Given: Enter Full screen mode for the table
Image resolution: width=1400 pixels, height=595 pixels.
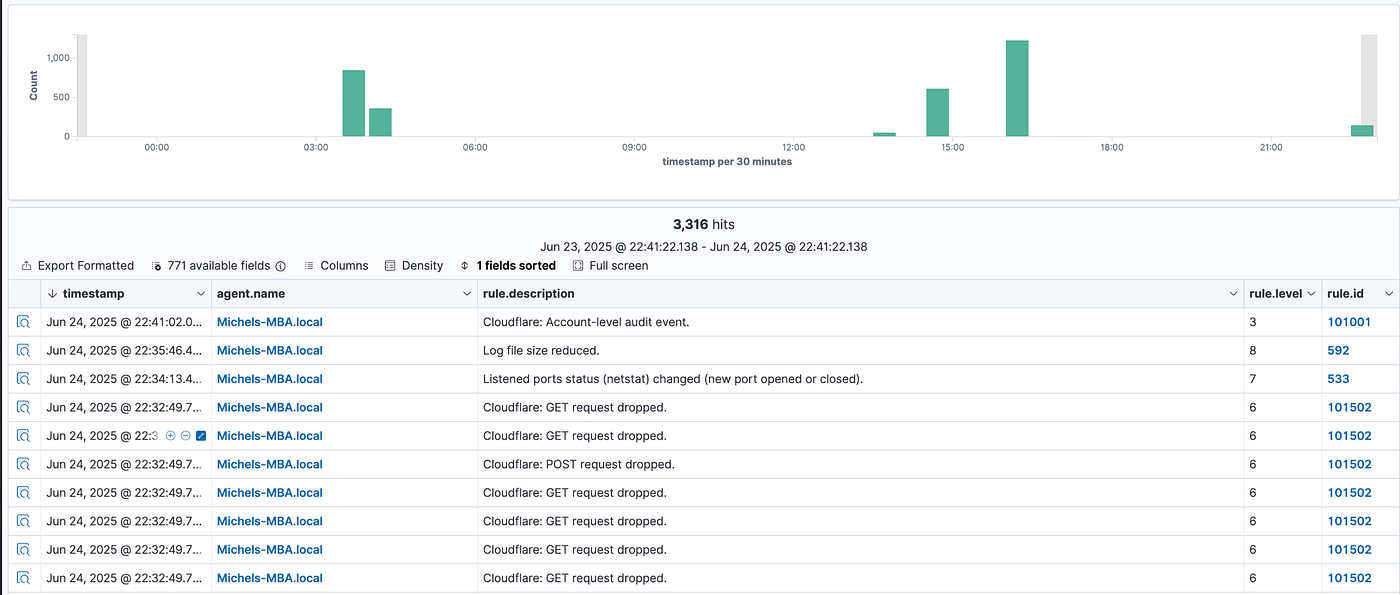Looking at the screenshot, I should pos(610,266).
